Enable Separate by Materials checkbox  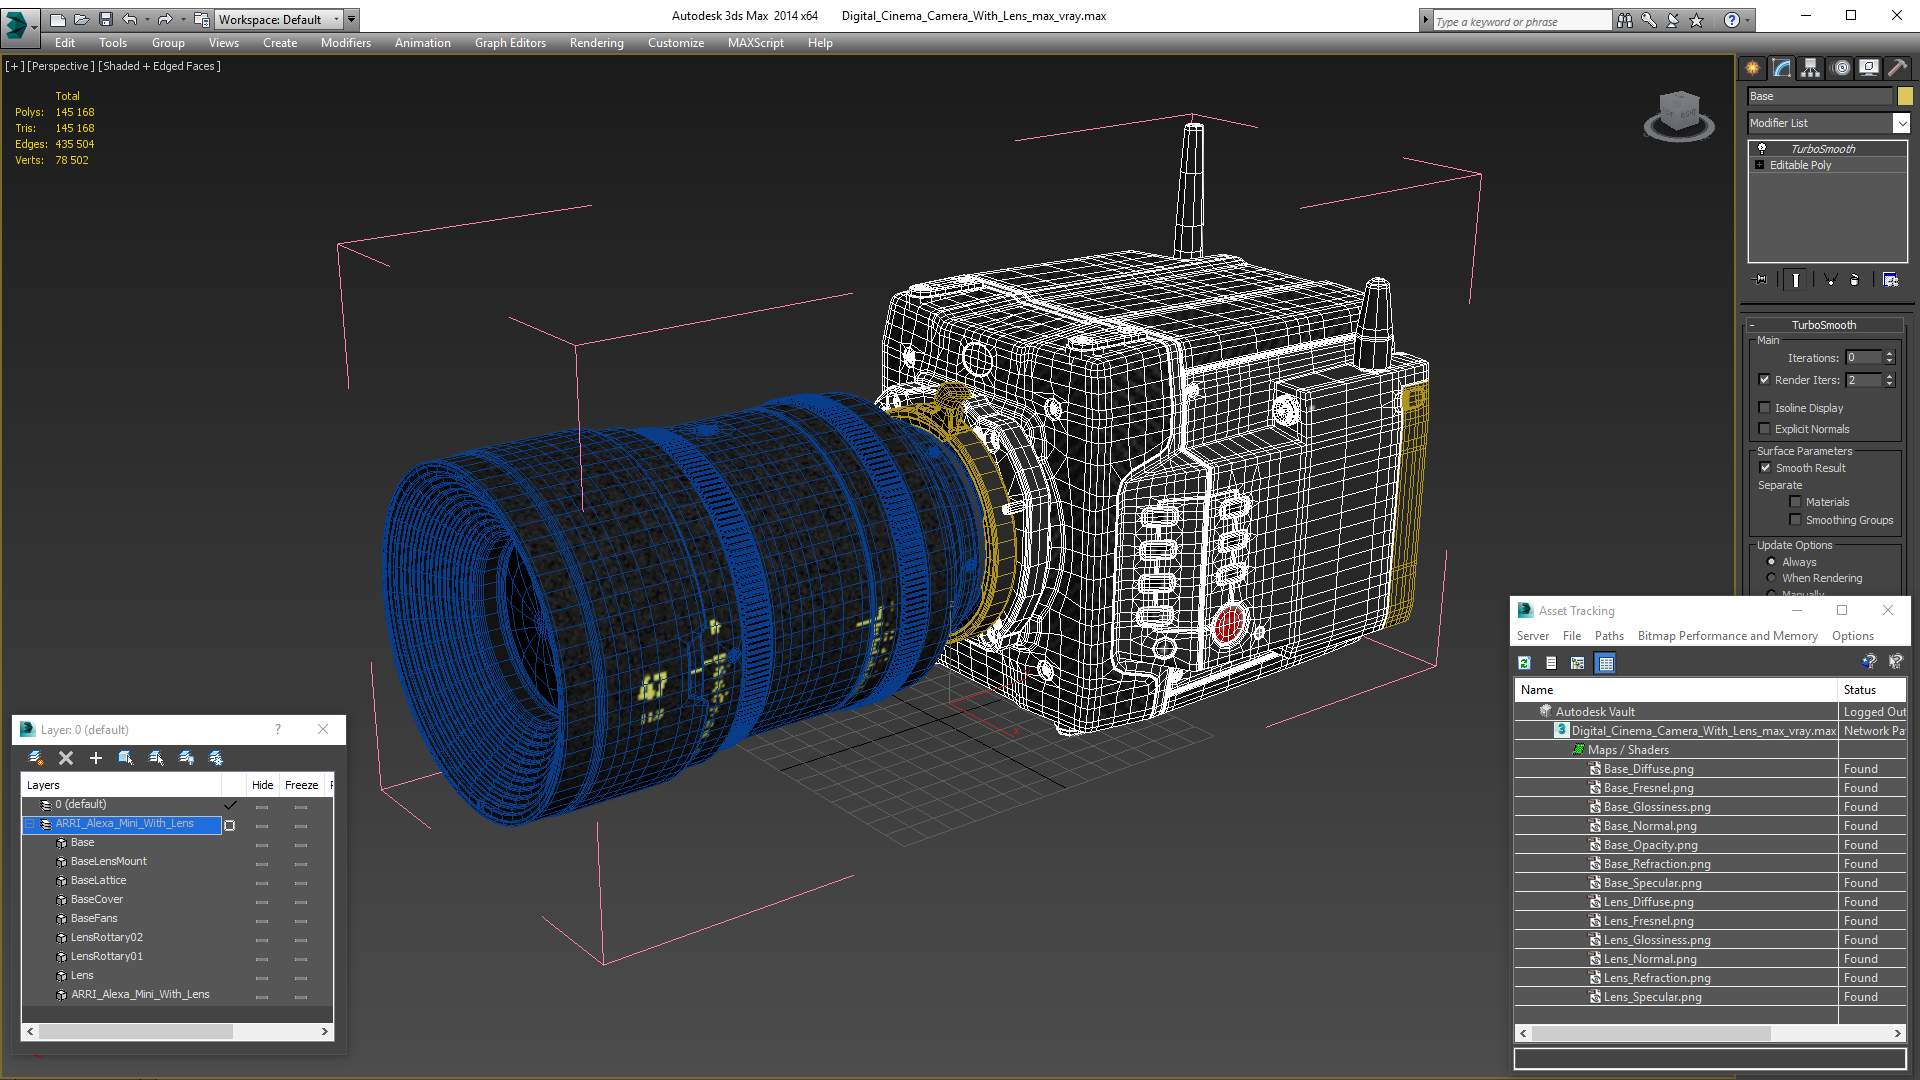(x=1796, y=502)
